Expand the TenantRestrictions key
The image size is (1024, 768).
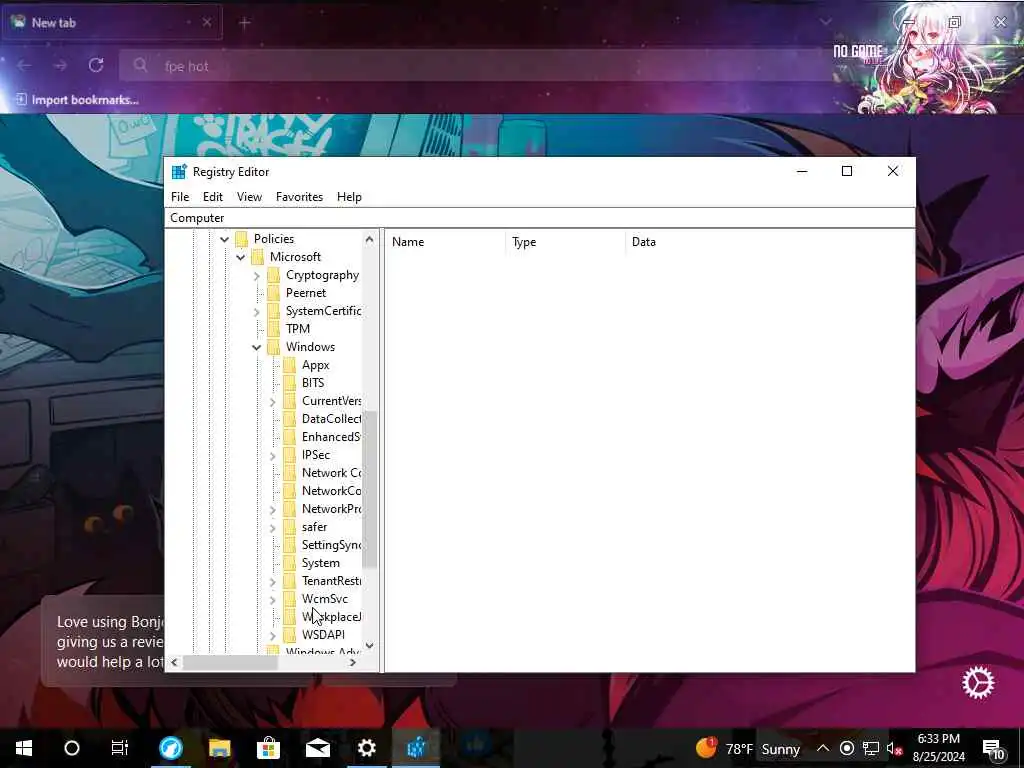(x=273, y=581)
